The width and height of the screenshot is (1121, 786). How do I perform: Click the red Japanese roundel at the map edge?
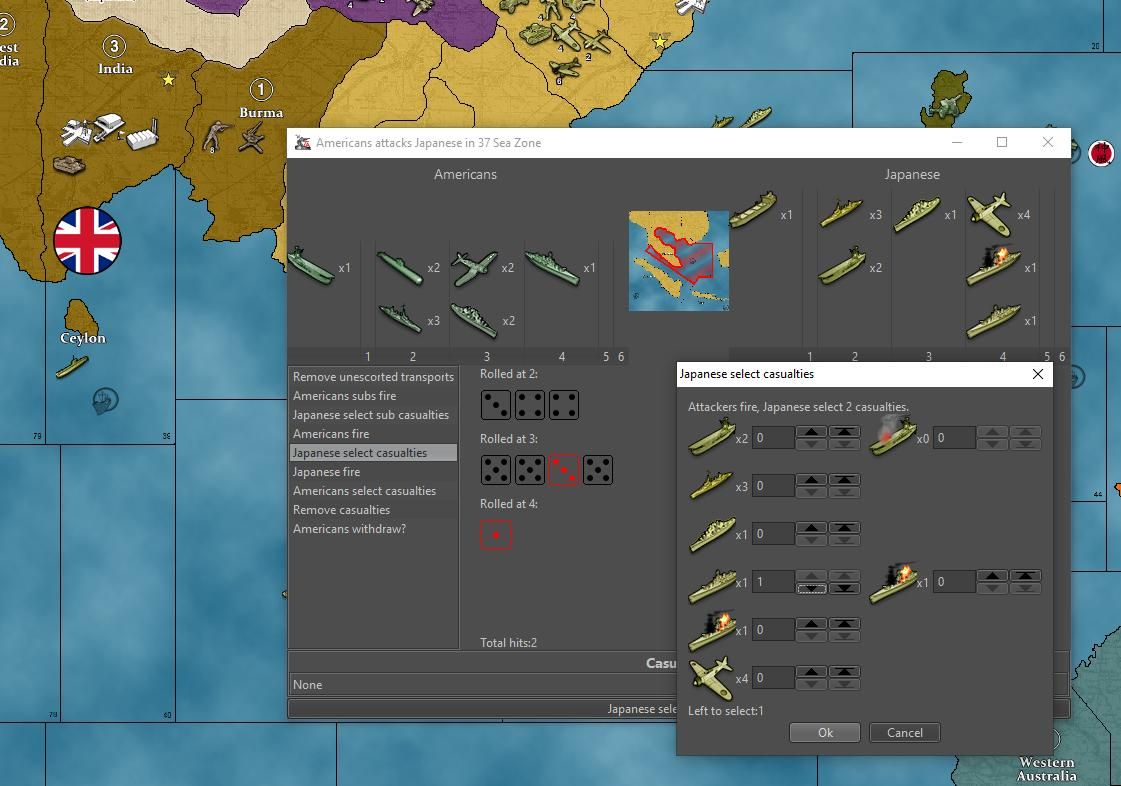[1101, 153]
